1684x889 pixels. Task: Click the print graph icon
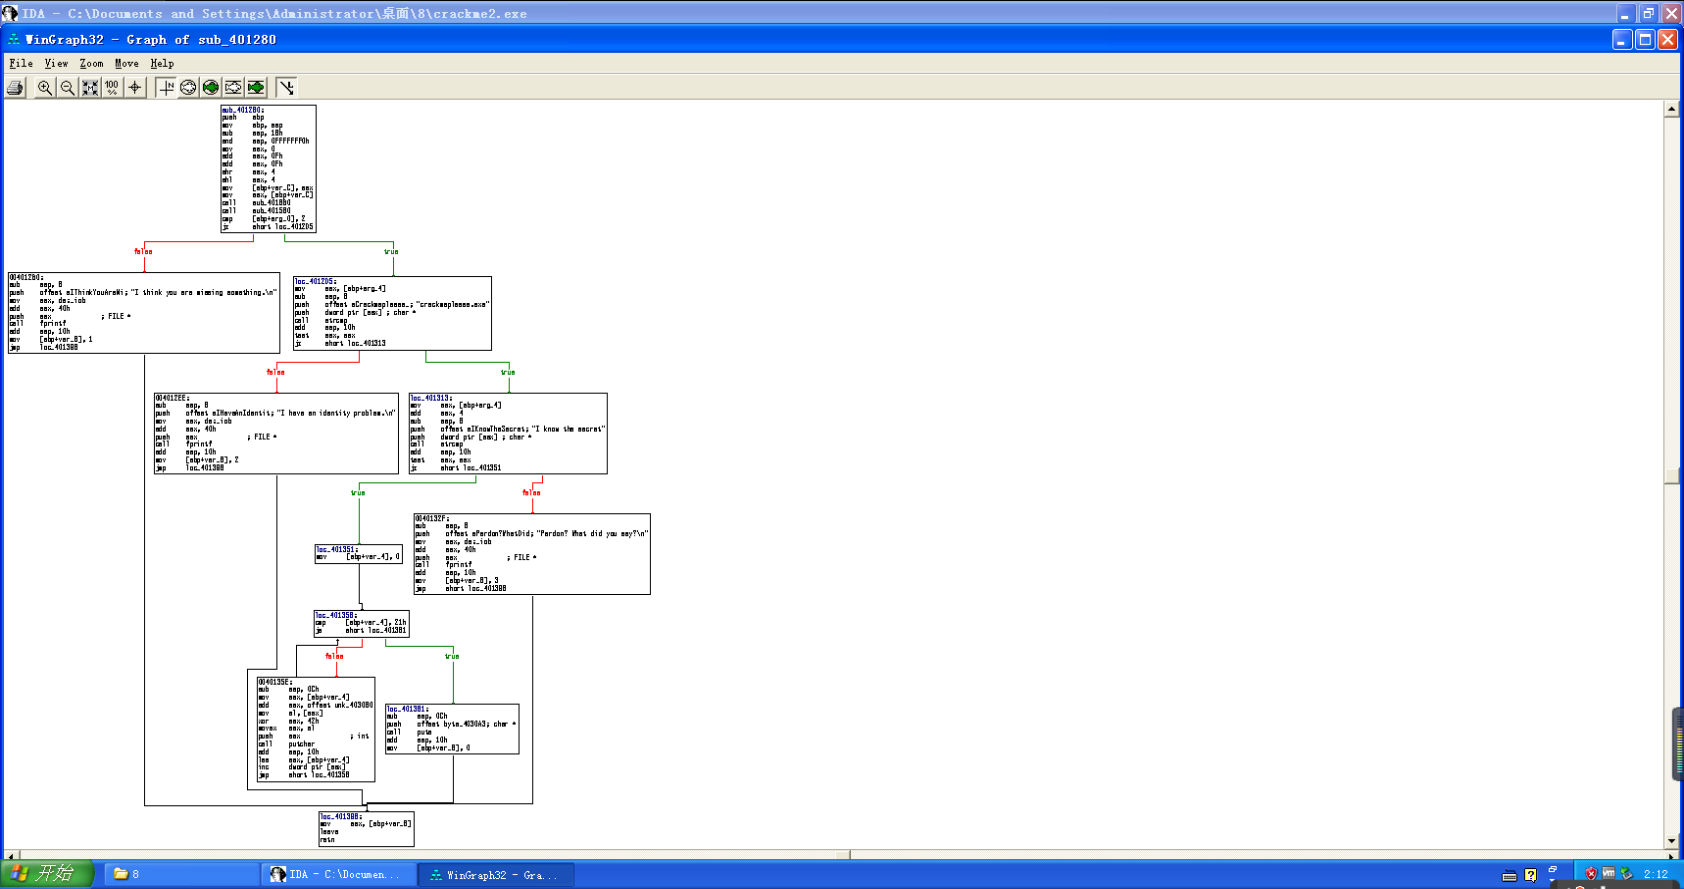tap(15, 88)
